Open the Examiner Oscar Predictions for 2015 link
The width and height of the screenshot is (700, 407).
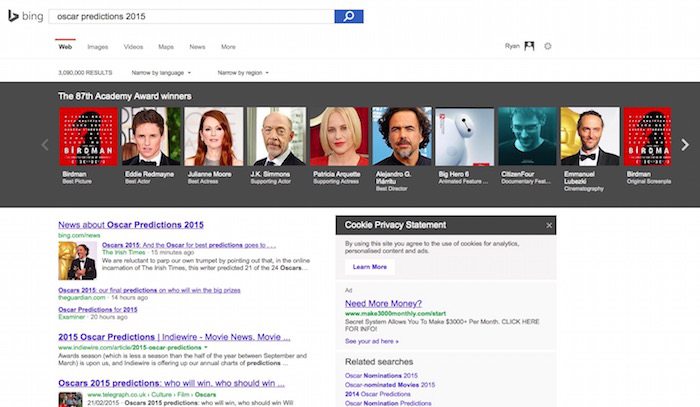pyautogui.click(x=98, y=309)
